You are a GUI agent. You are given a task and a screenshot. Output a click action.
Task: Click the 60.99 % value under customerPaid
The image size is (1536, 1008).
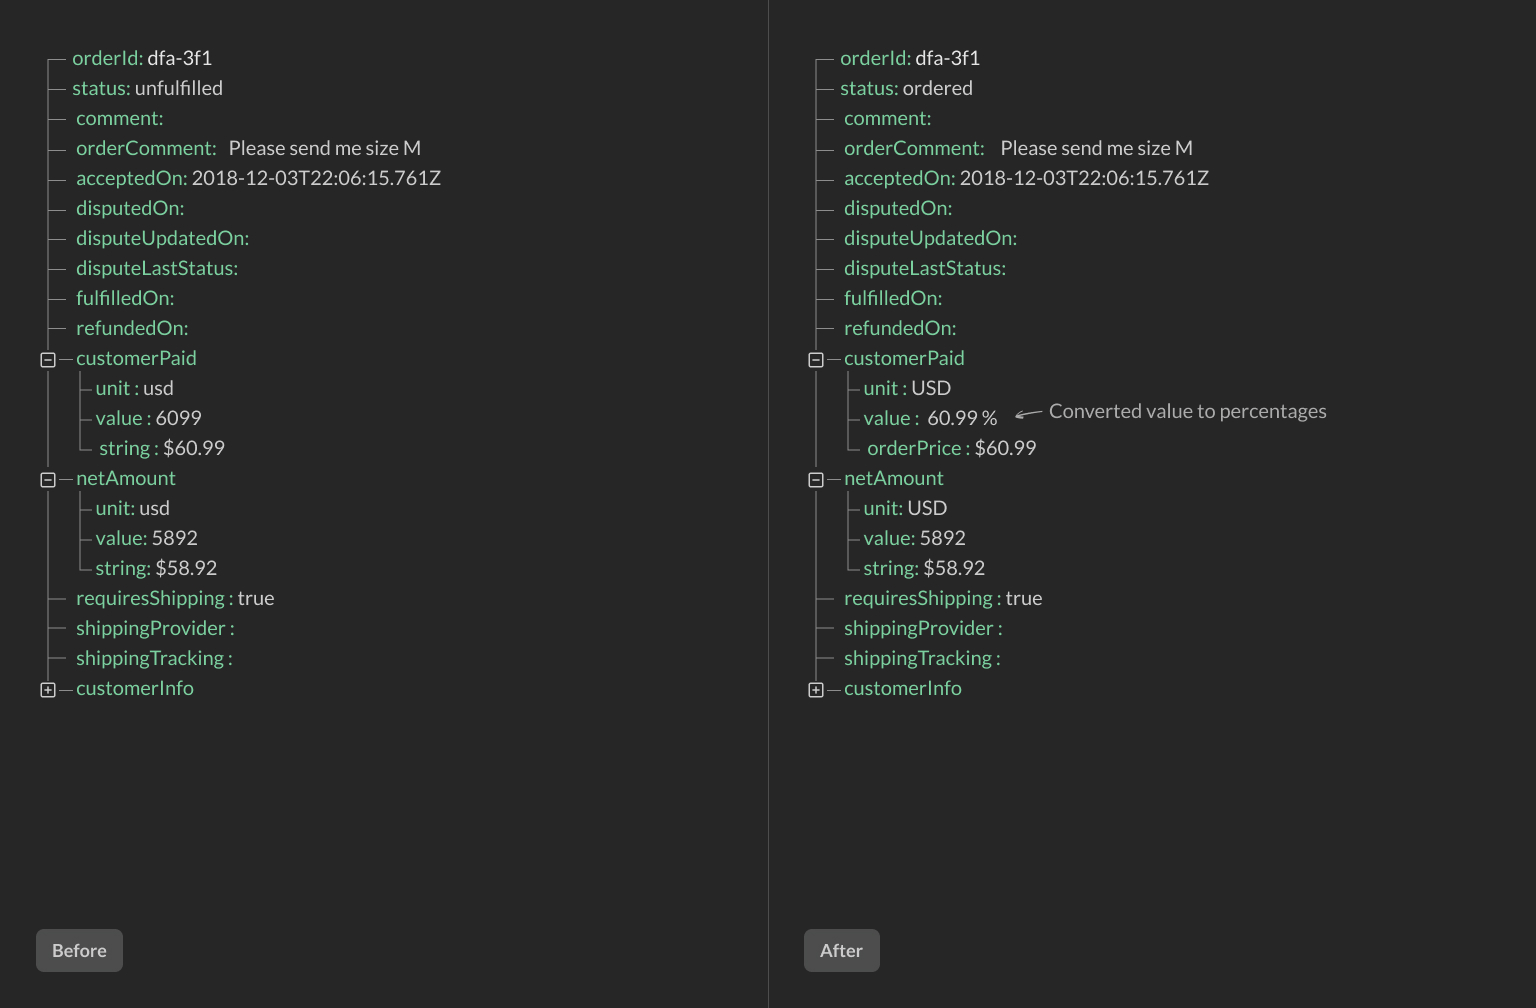click(x=961, y=417)
